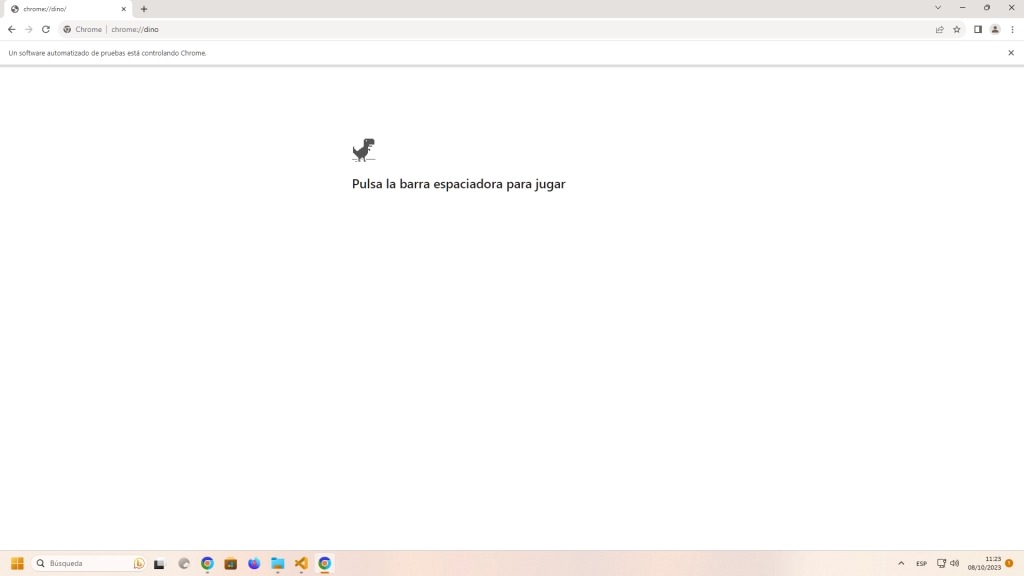Open Chrome three-dot menu
1024x576 pixels.
[x=1012, y=29]
